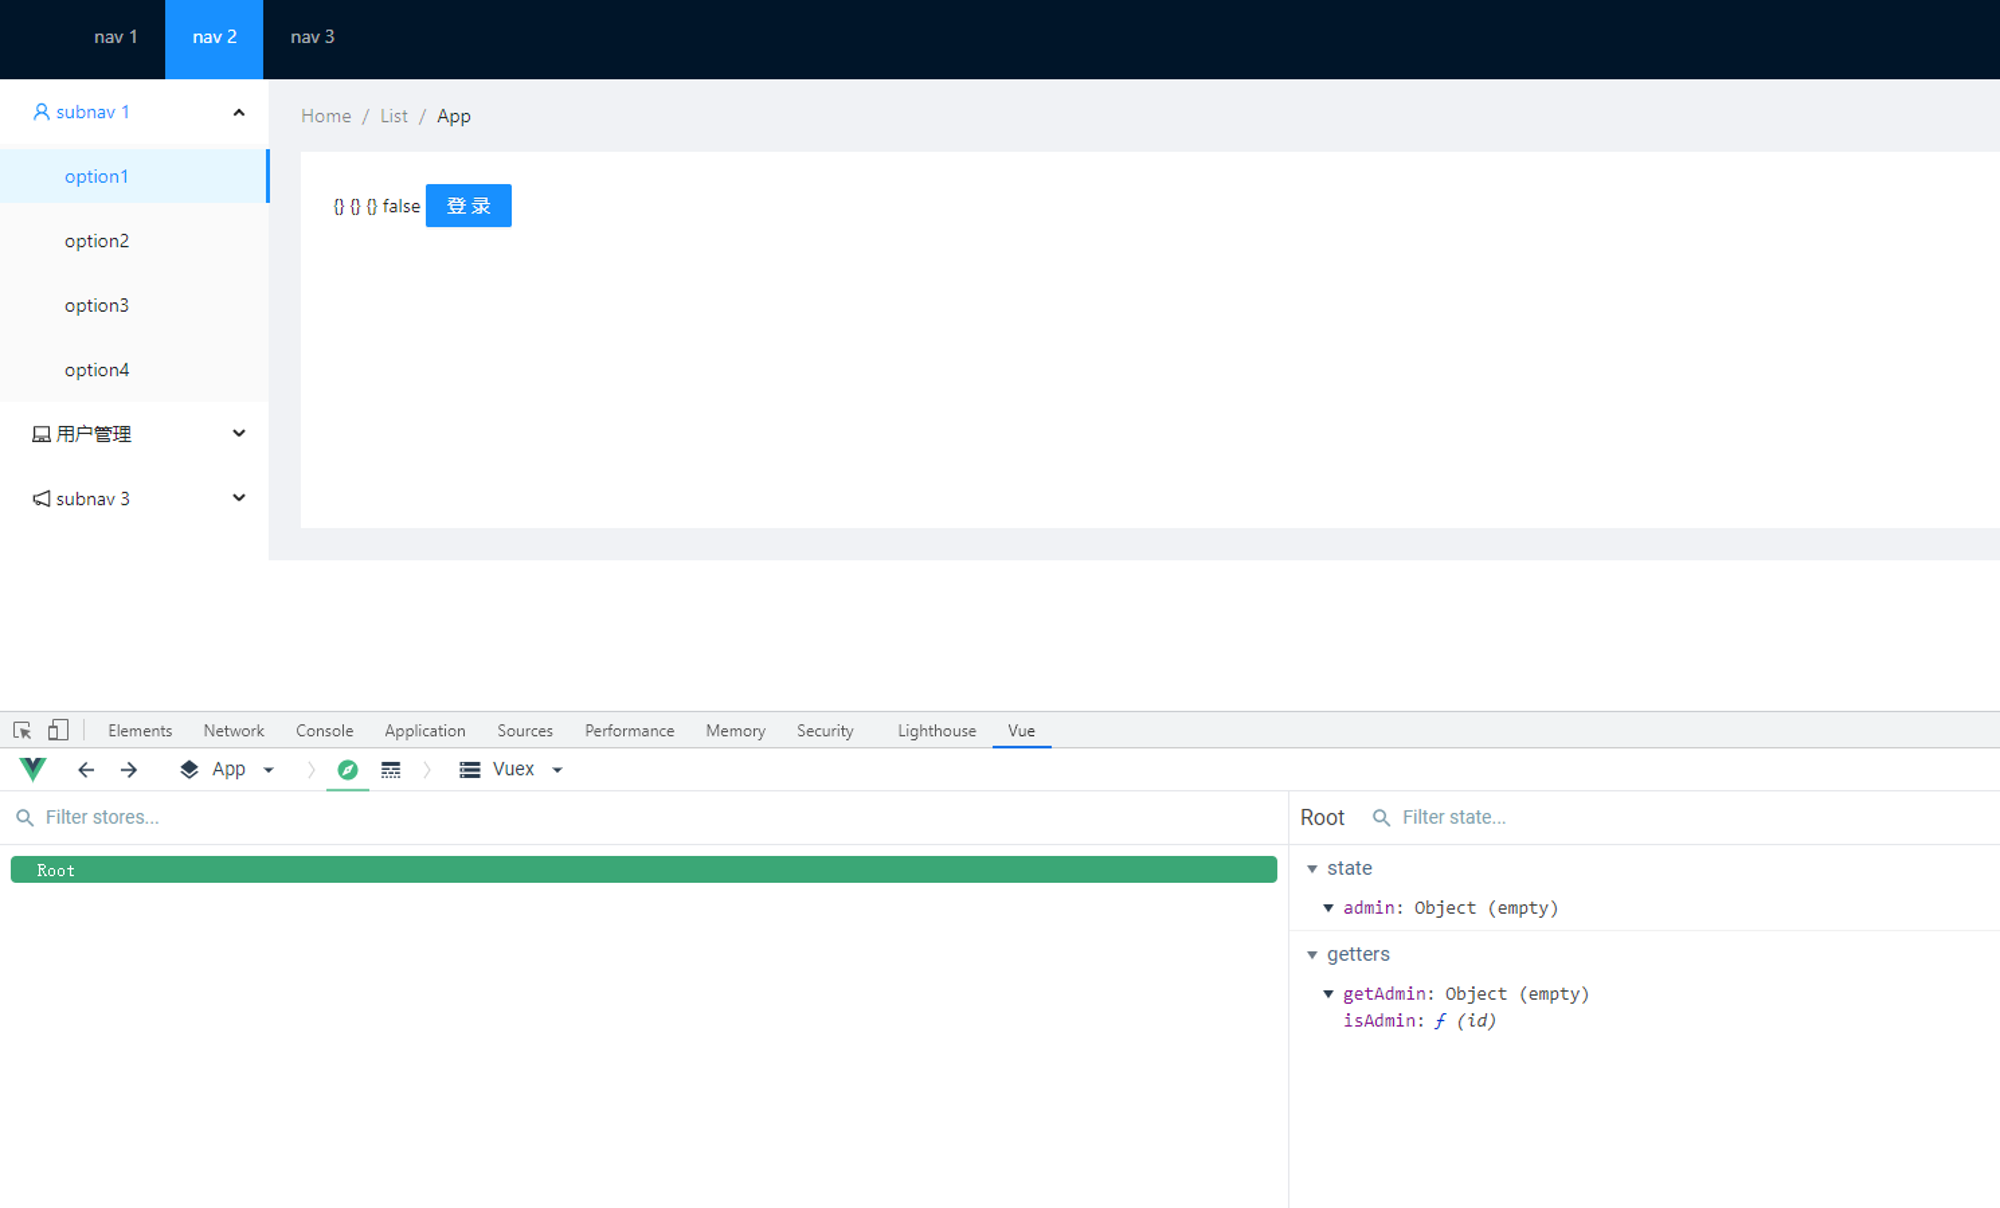Click the Root heading in state panel
The height and width of the screenshot is (1208, 2000).
(x=1322, y=818)
